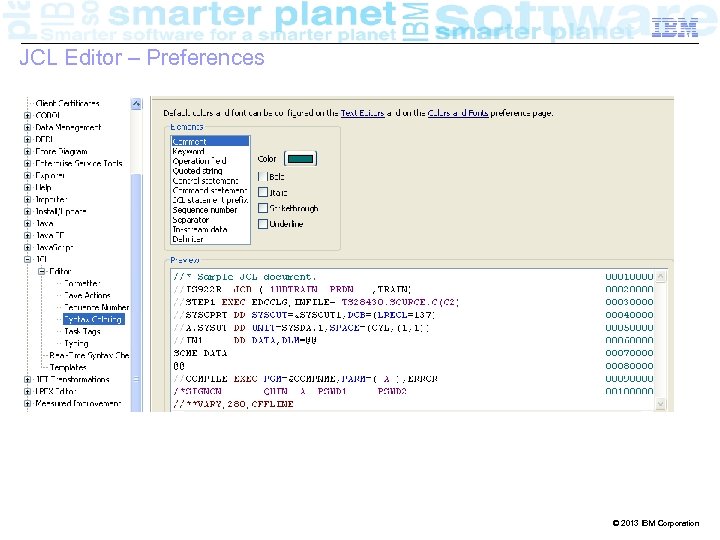
Task: Expand Enterprise Service Tools node
Action: pos(28,163)
